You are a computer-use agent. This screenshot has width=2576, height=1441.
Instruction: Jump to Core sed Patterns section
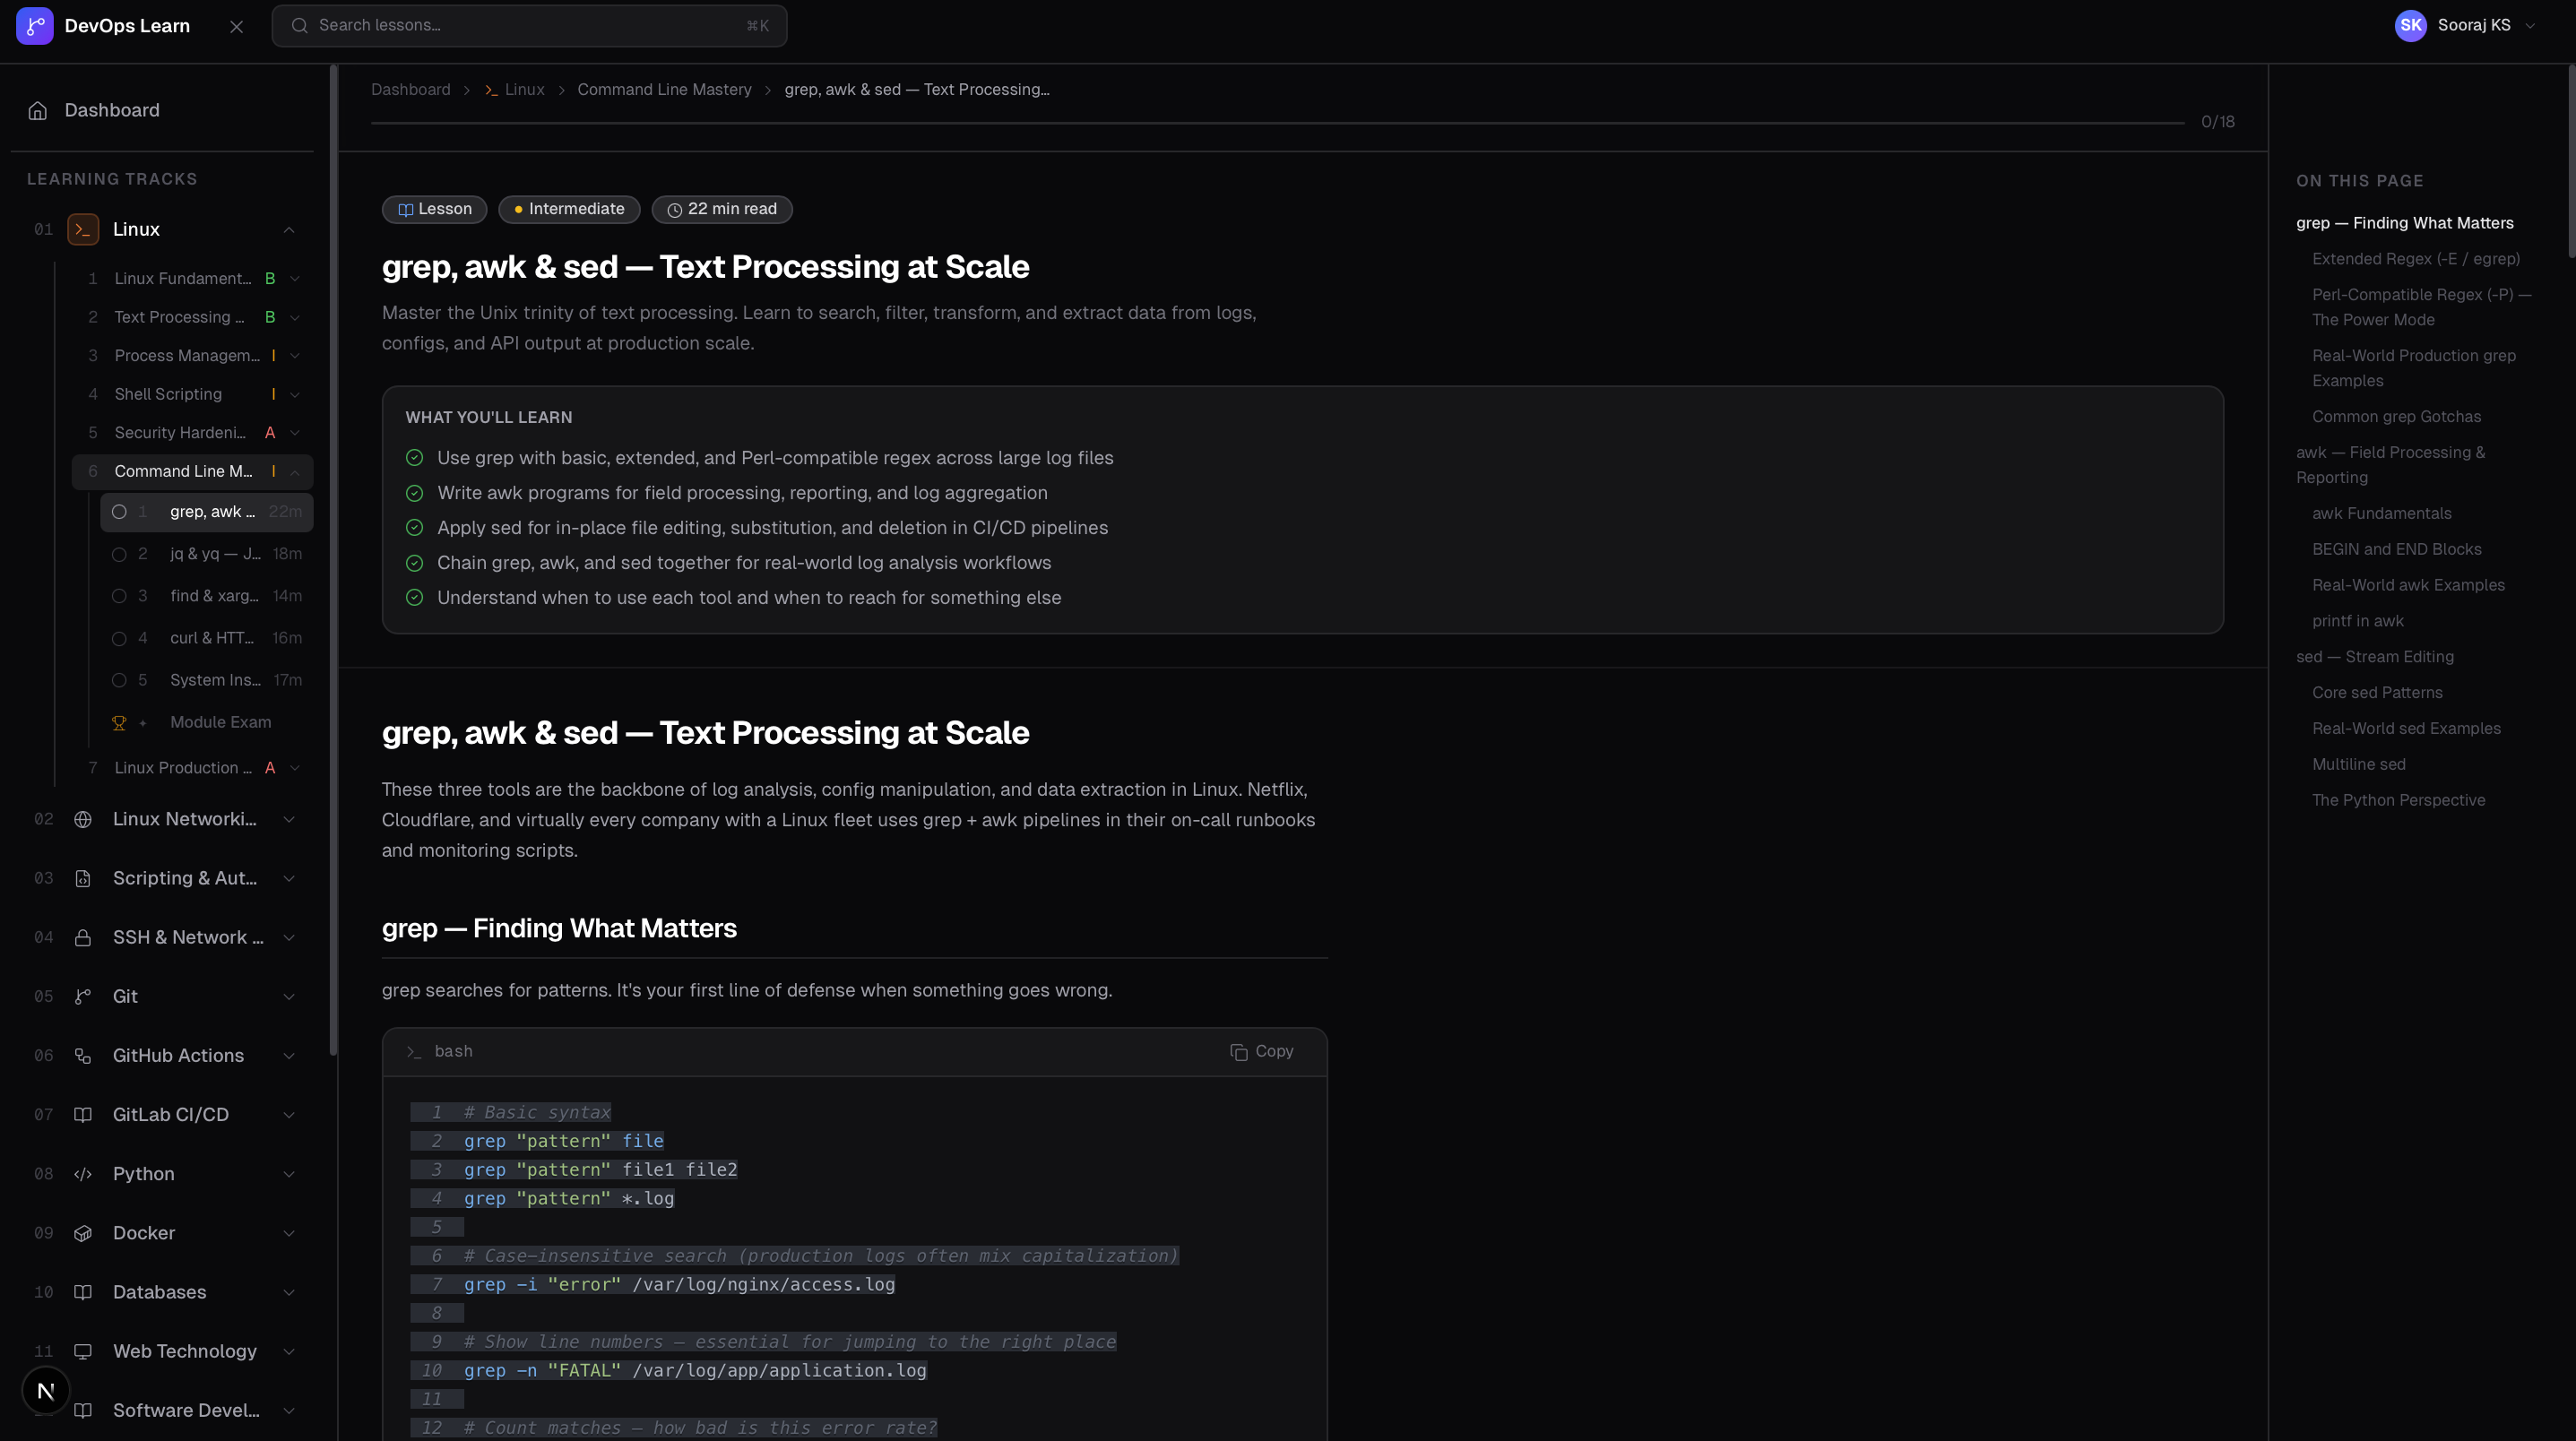[x=2377, y=693]
